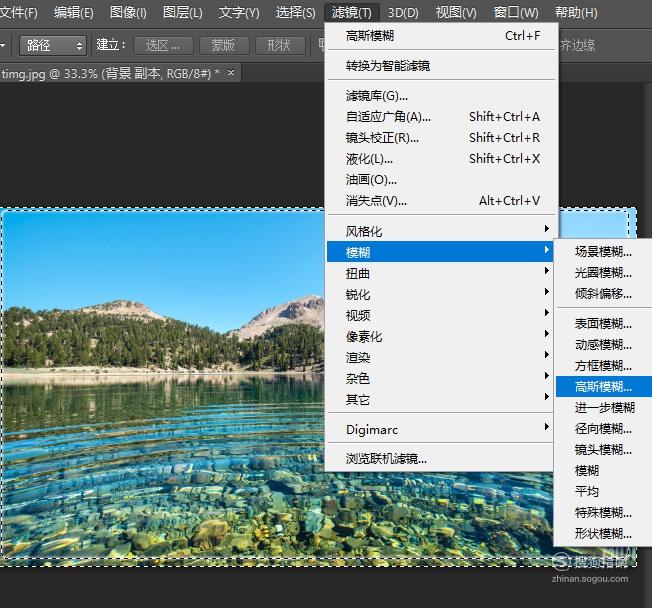Choose 转换为智能滤镜
This screenshot has width=652, height=608.
(x=442, y=66)
